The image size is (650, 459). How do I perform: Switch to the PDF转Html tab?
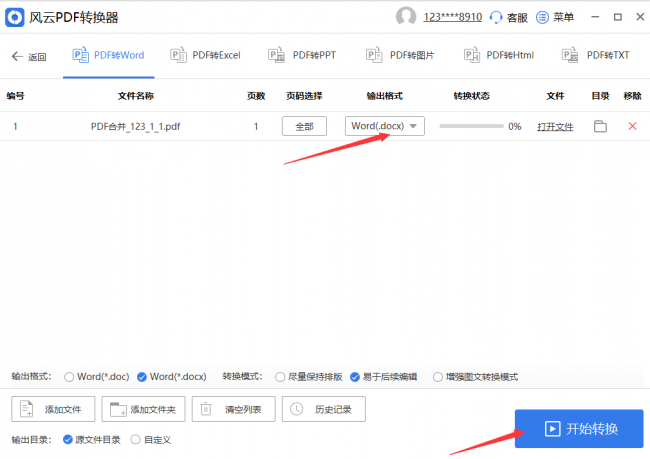499,55
